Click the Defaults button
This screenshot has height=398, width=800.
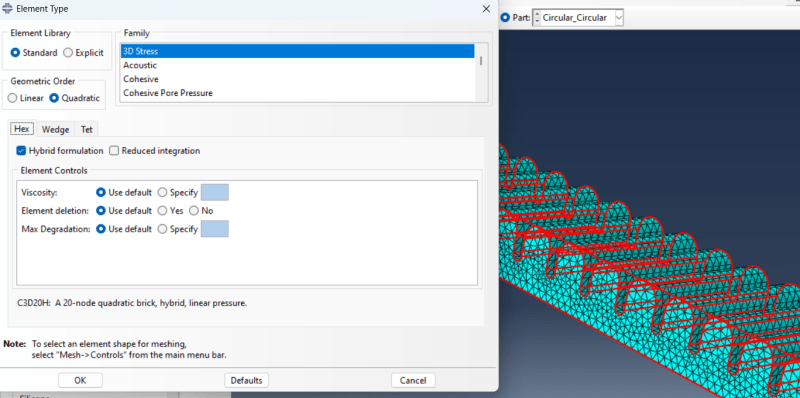coord(246,380)
